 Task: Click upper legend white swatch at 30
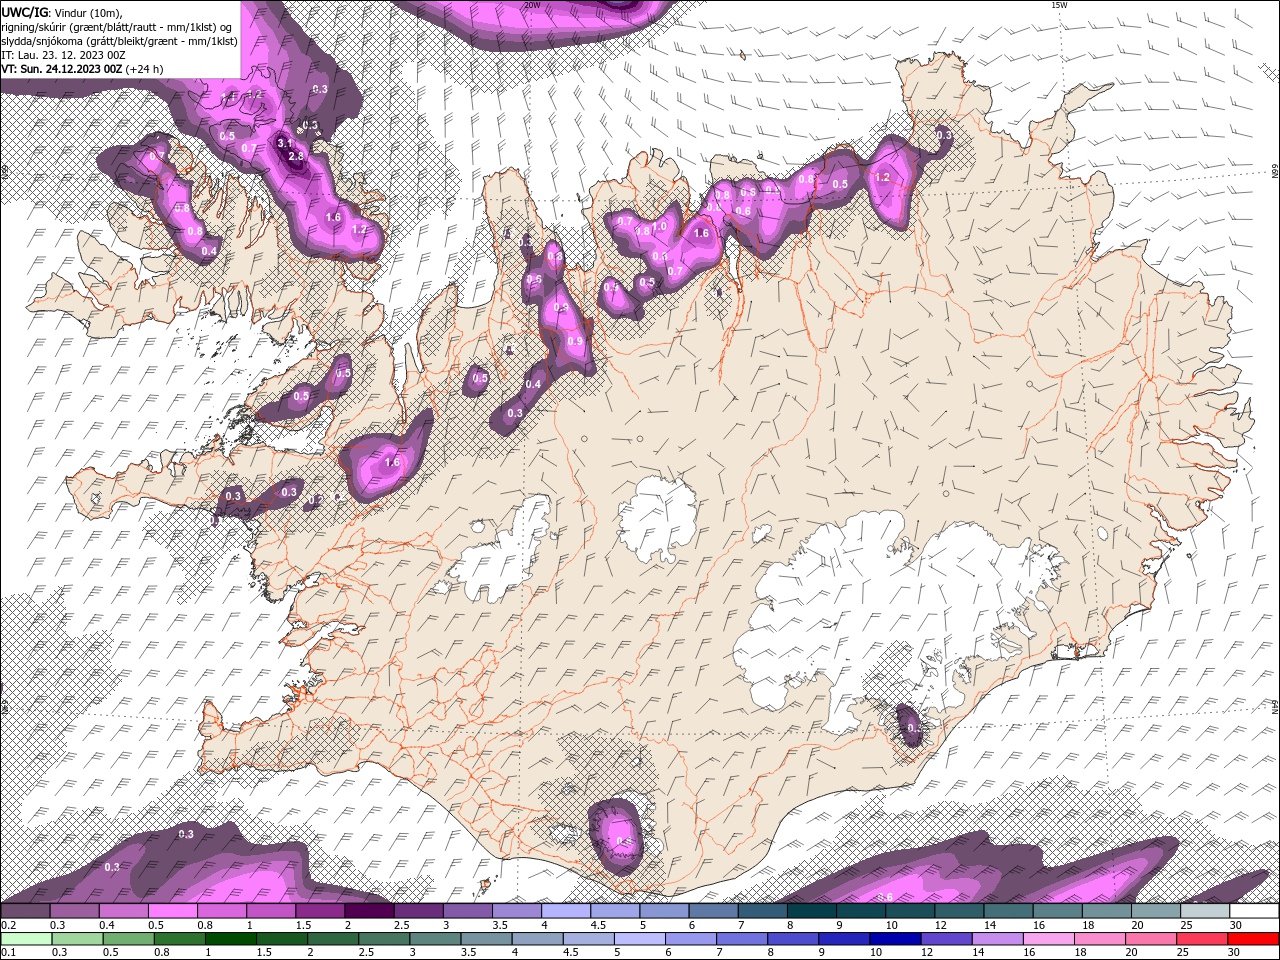(1254, 912)
